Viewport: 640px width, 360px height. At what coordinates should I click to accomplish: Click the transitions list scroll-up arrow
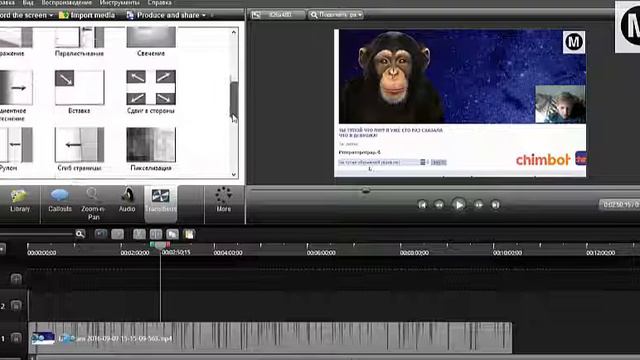[x=234, y=32]
